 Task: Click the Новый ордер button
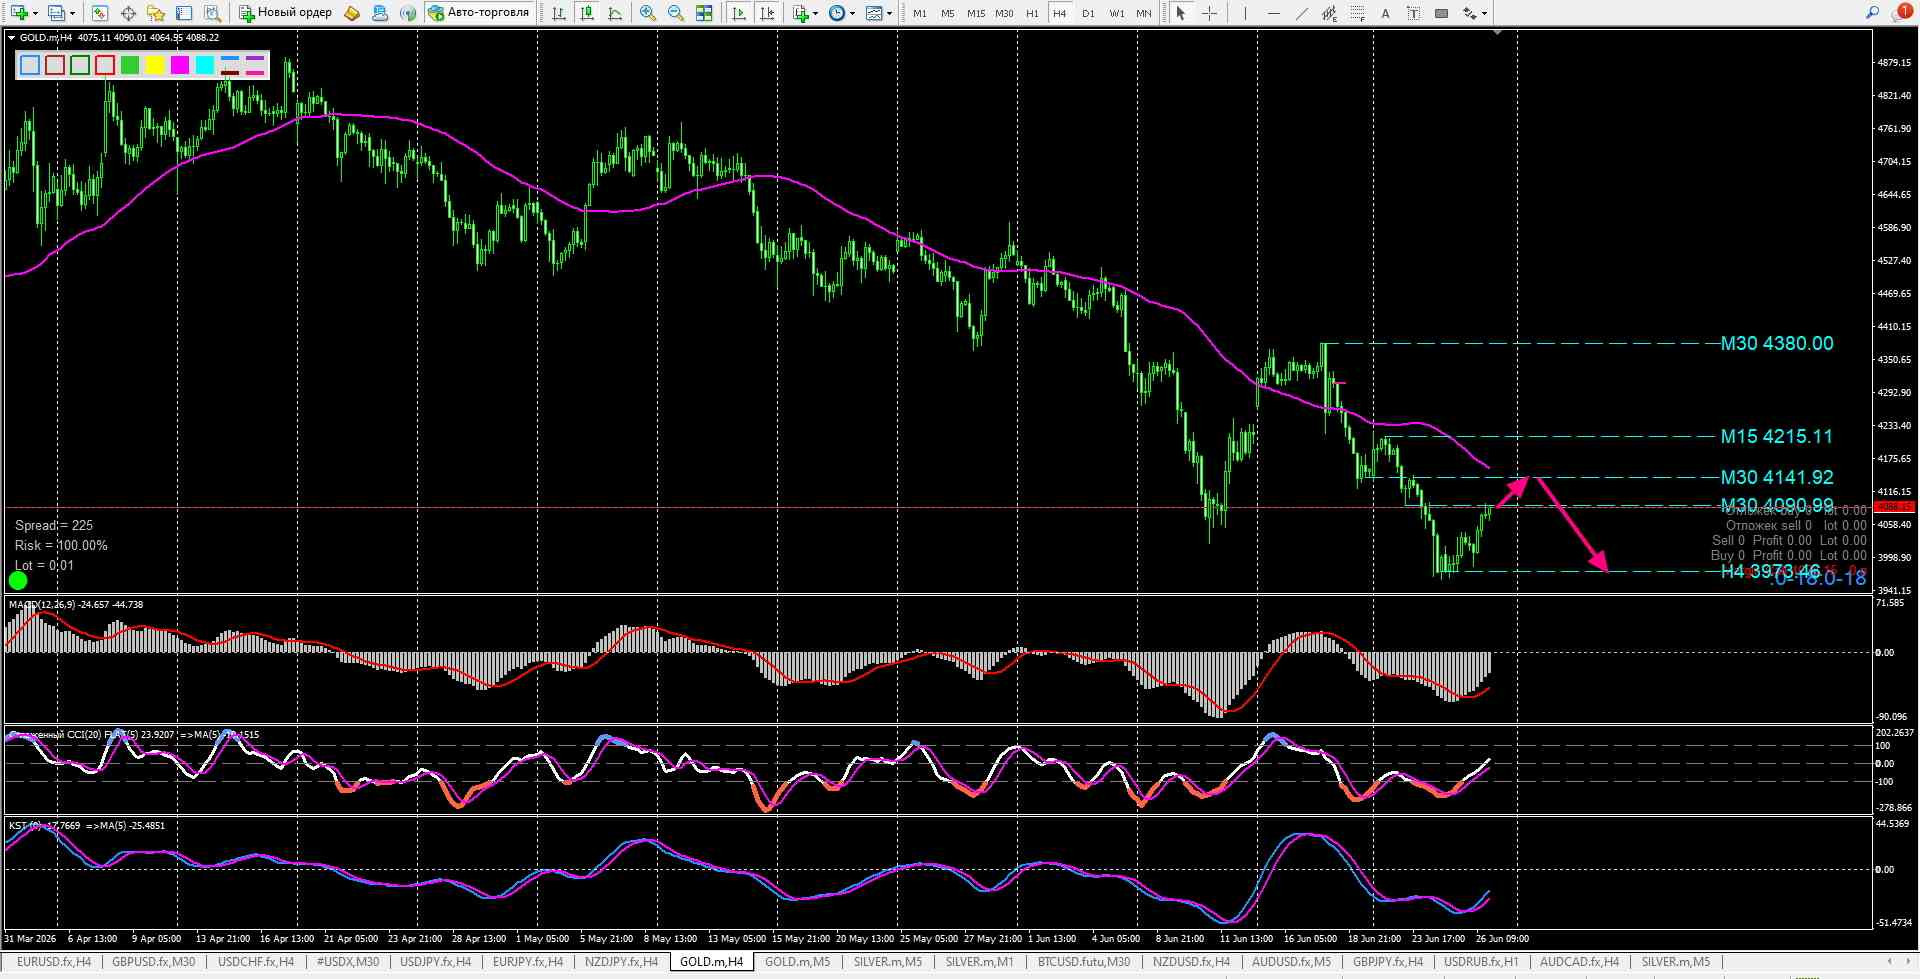click(286, 13)
